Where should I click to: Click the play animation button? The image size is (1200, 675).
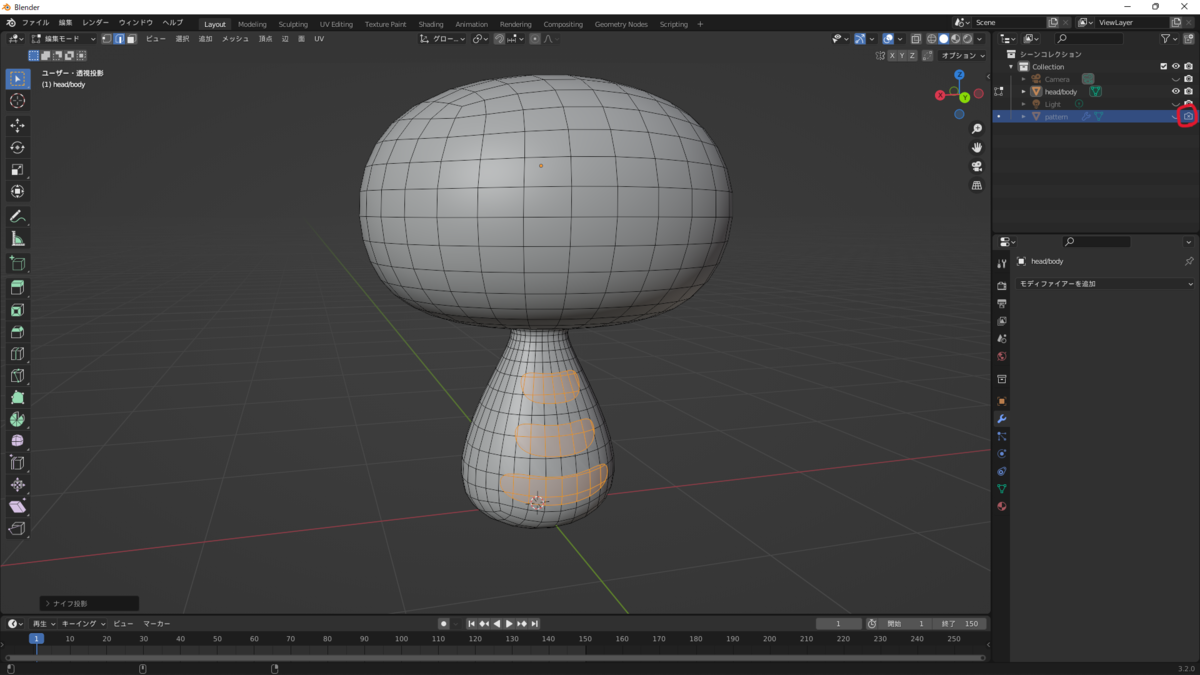tap(509, 624)
